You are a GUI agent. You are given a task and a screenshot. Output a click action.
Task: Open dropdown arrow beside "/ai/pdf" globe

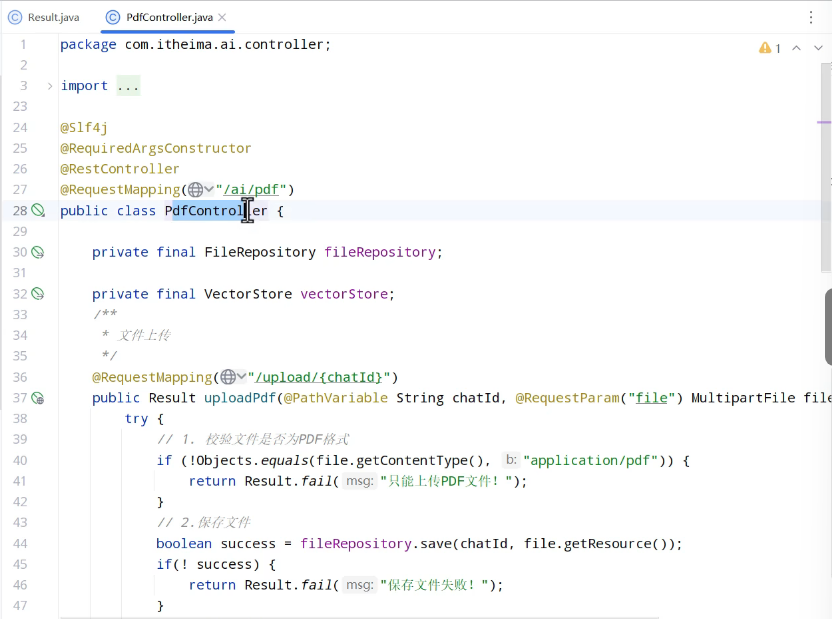click(x=209, y=189)
